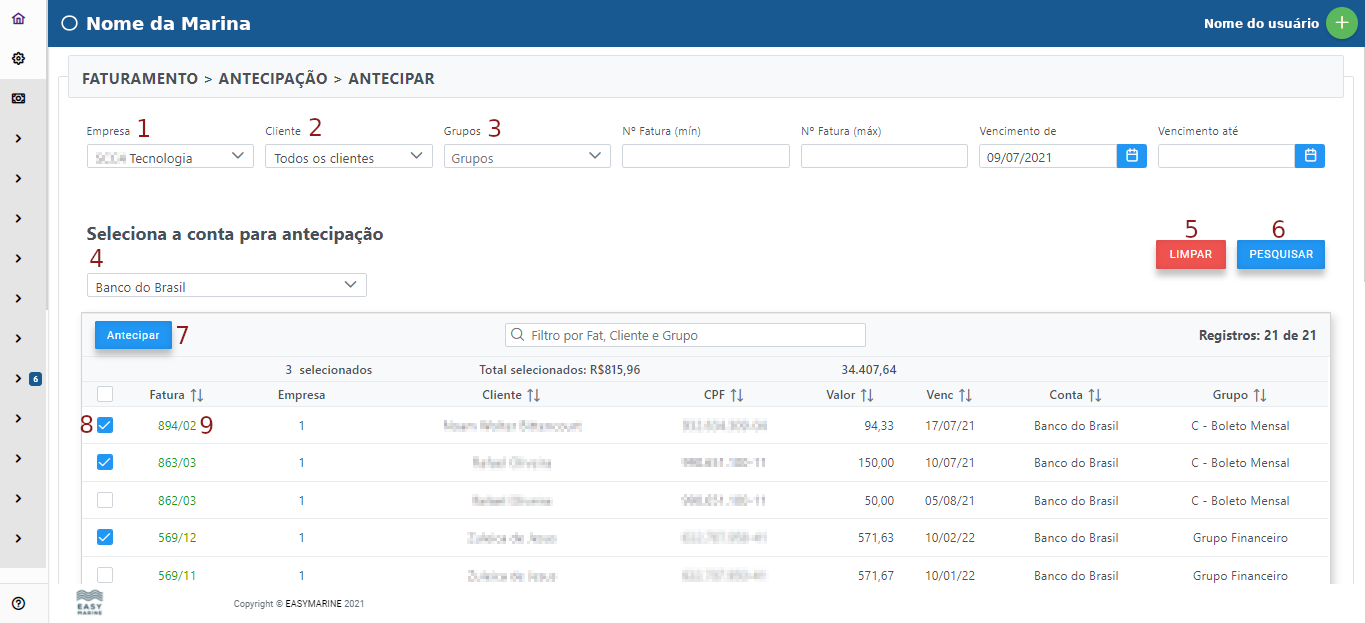Image resolution: width=1365 pixels, height=623 pixels.
Task: Sort table by Valor column arrows
Action: click(867, 395)
